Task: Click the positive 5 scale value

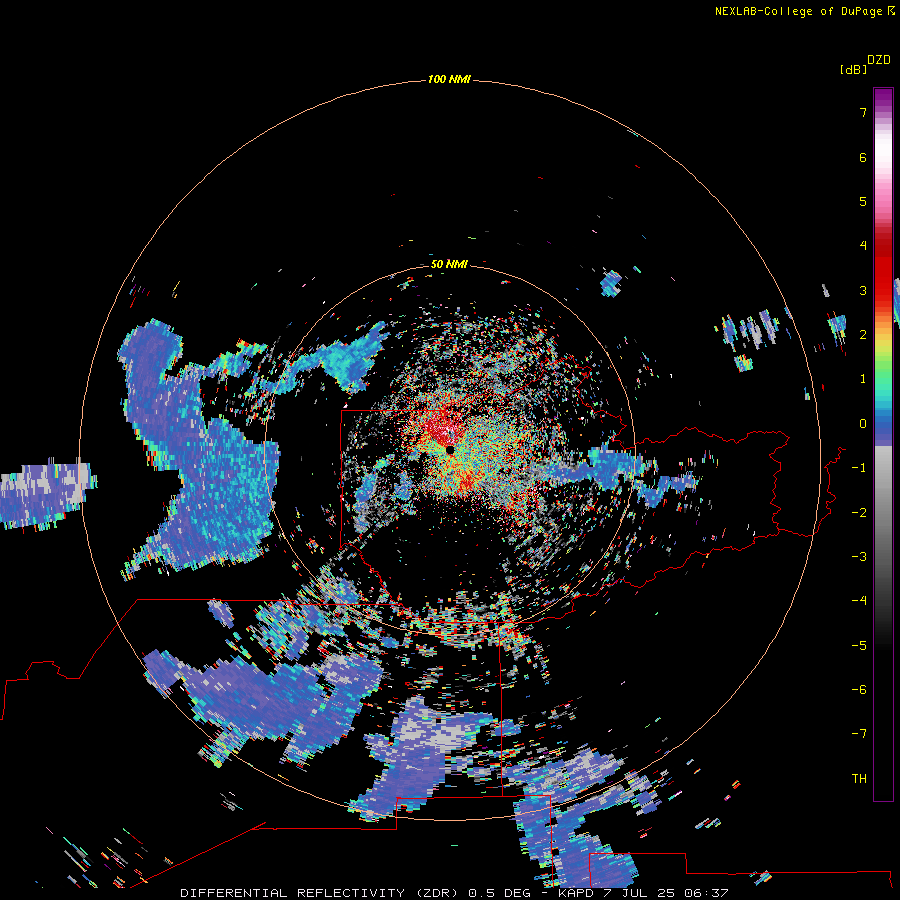Action: click(863, 201)
